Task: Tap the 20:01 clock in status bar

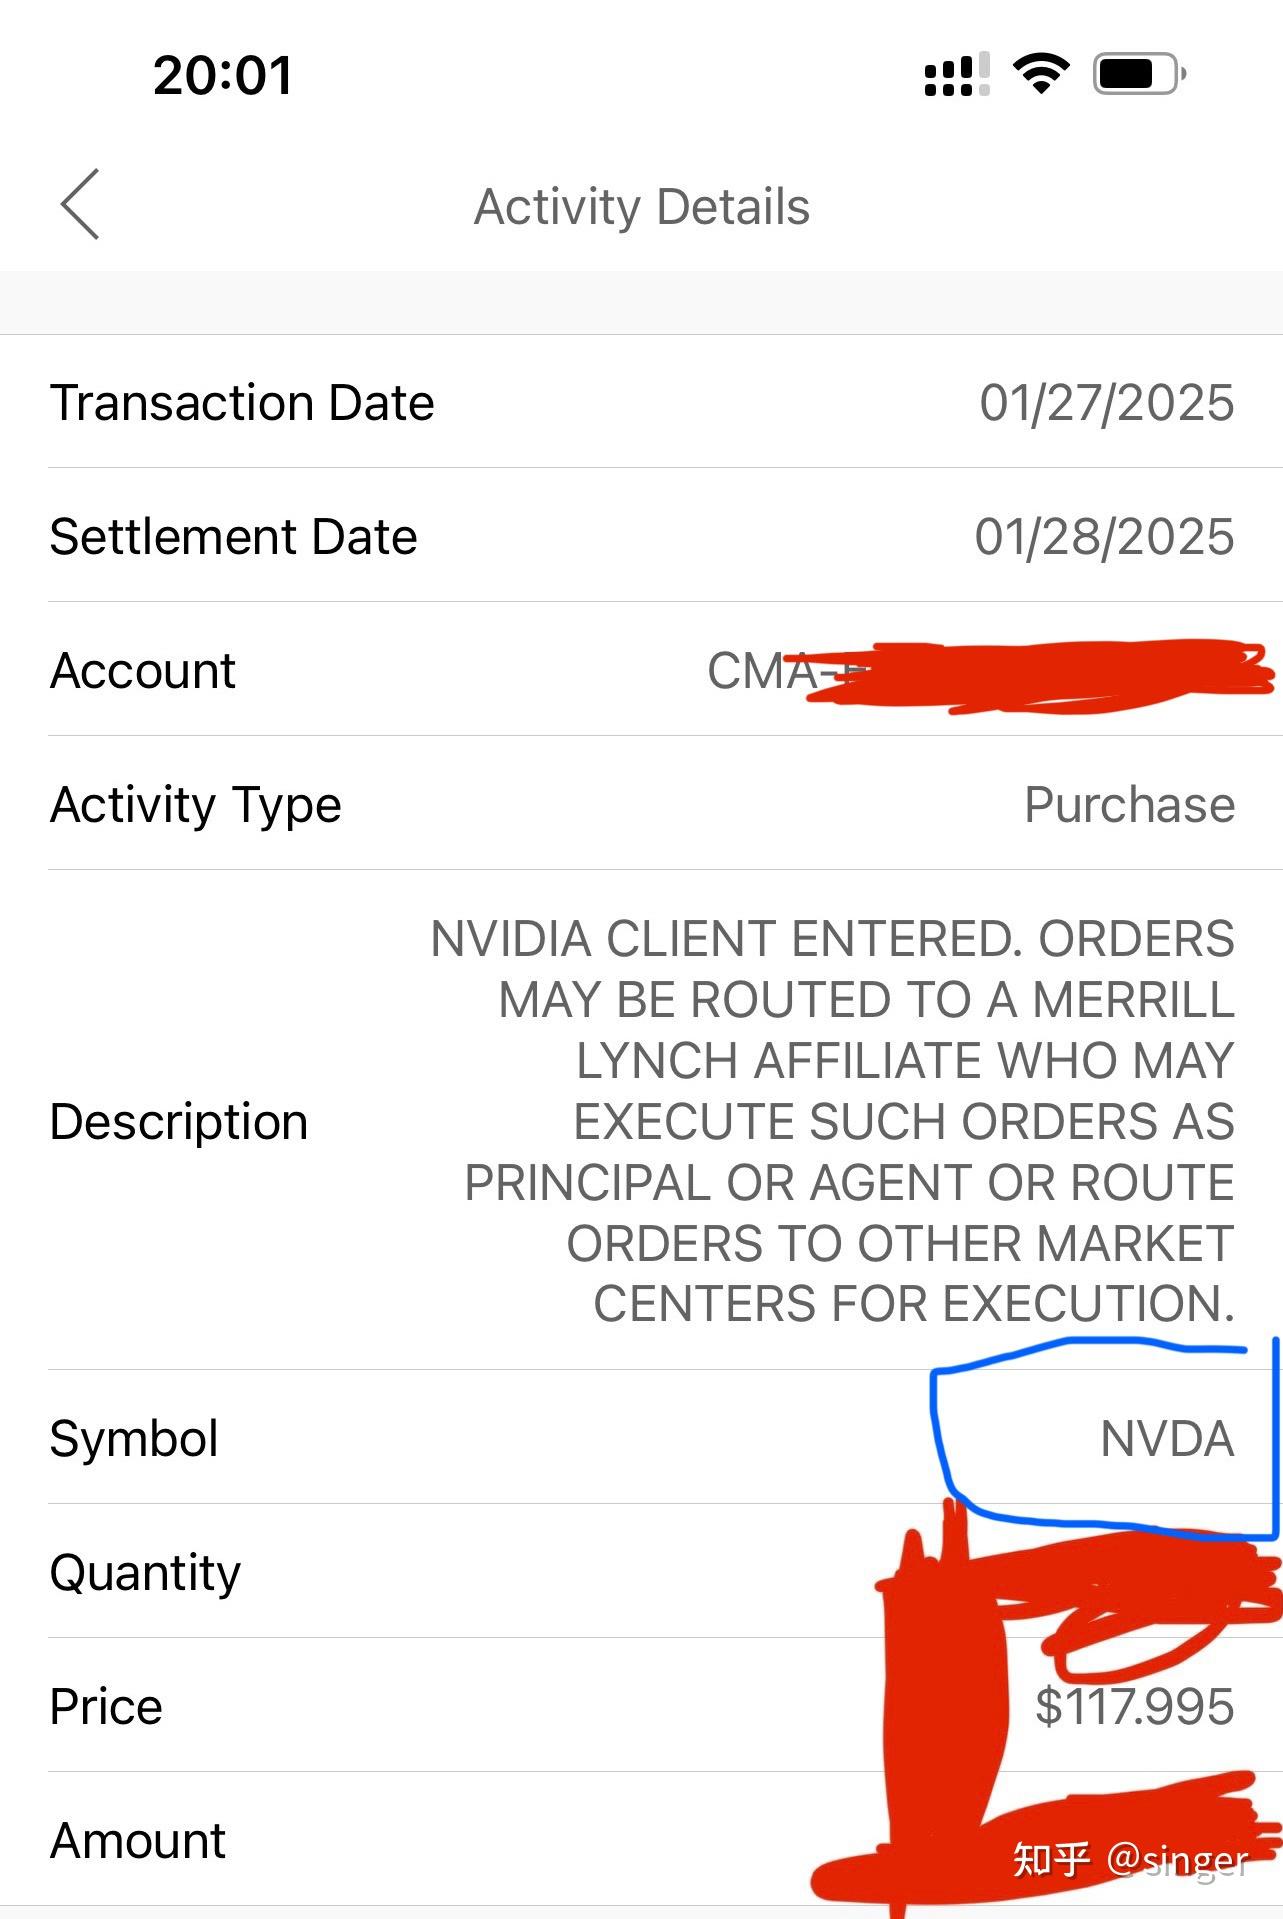Action: pyautogui.click(x=223, y=76)
